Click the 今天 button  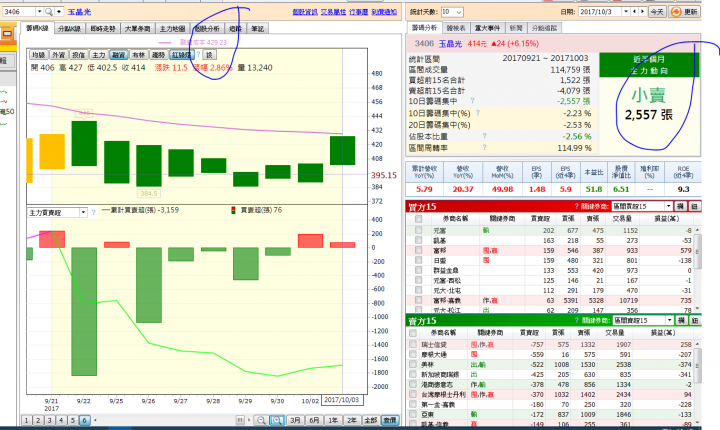pos(657,11)
